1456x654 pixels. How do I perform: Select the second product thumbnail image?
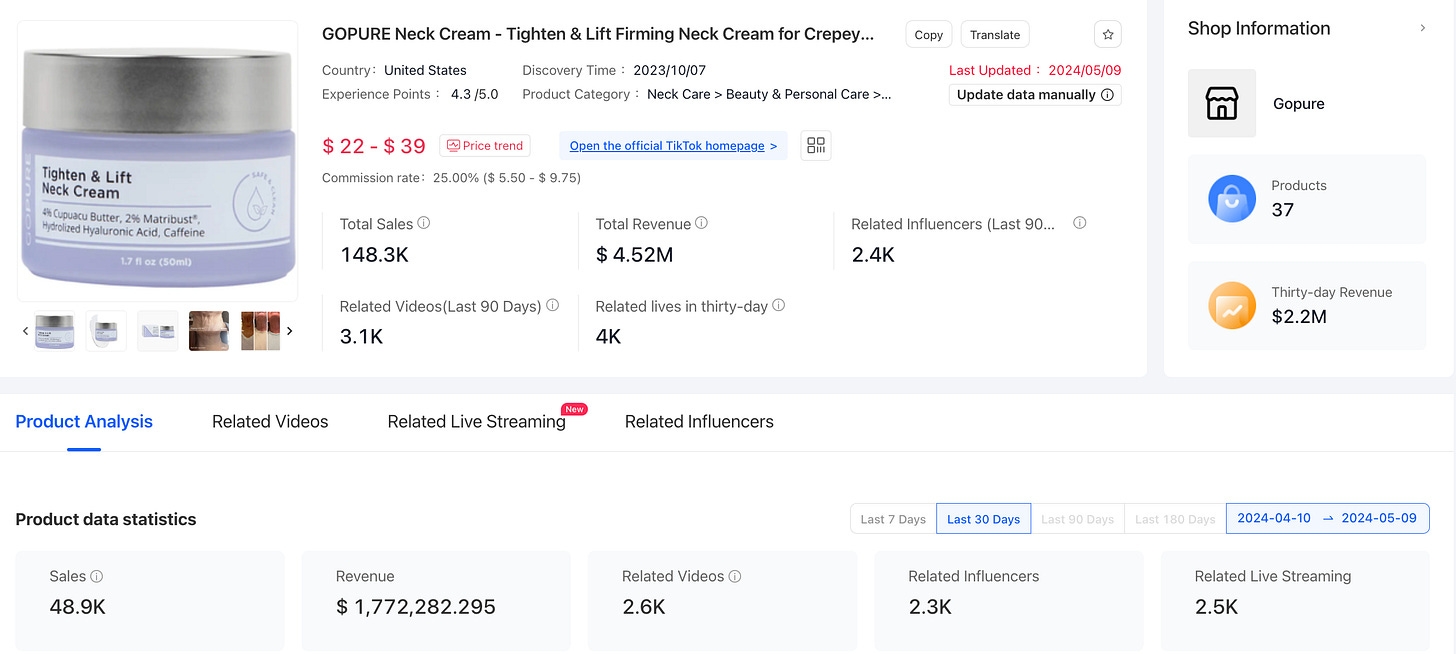[106, 331]
